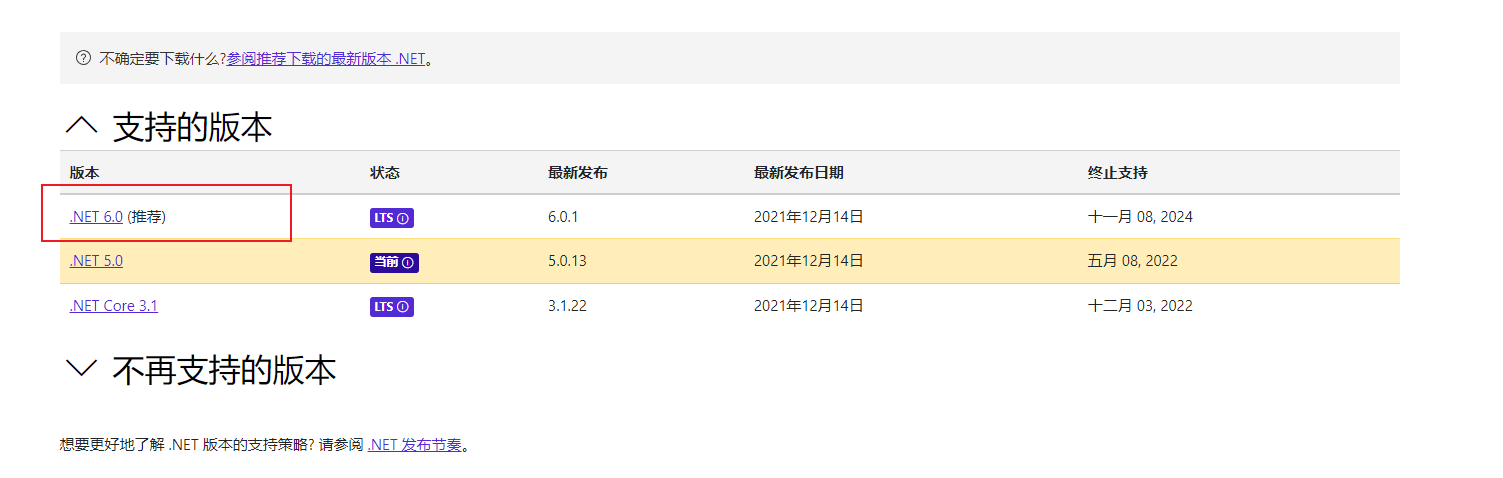Expand the 不再支持的版本 section
Viewport: 1503px width, 478px height.
tap(81, 370)
